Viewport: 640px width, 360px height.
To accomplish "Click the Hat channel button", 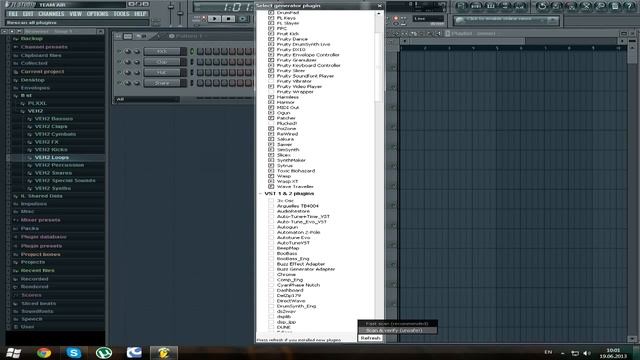I will pos(162,73).
